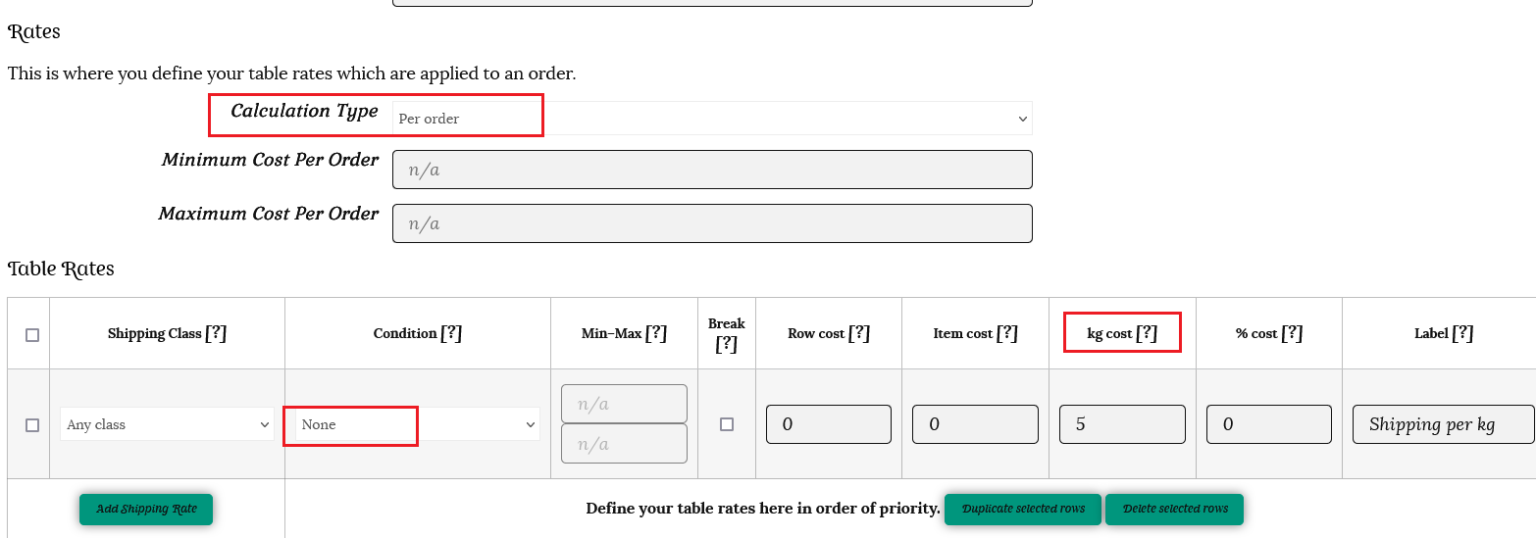The height and width of the screenshot is (538, 1536).
Task: Open the kg cost [?] help tooltip
Action: (1146, 334)
